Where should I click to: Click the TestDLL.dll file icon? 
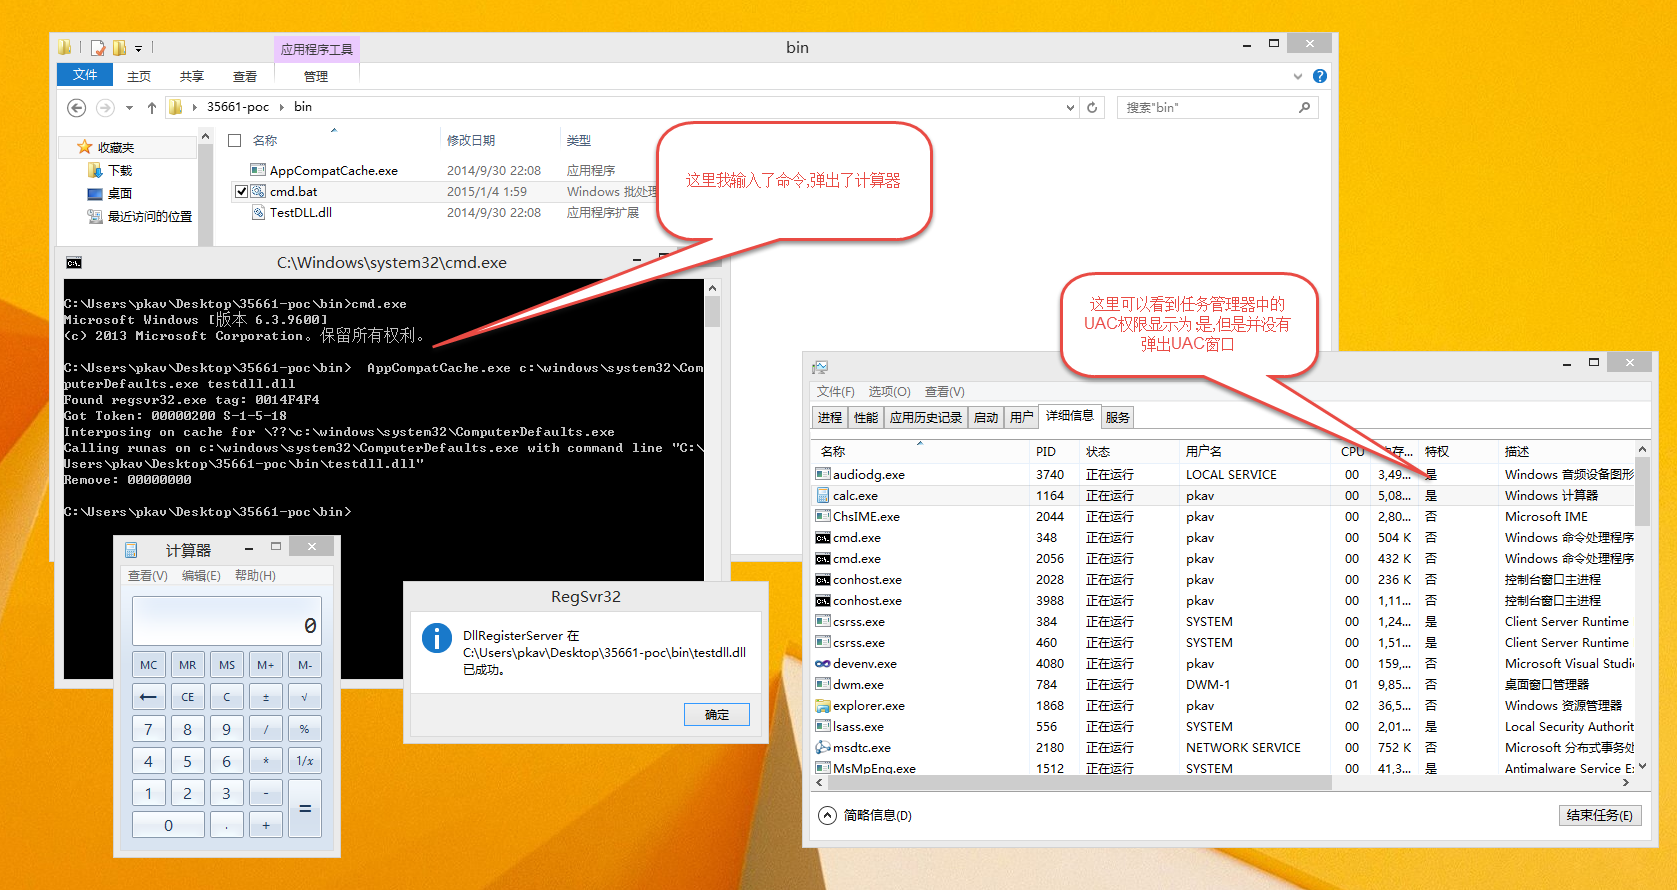[258, 212]
